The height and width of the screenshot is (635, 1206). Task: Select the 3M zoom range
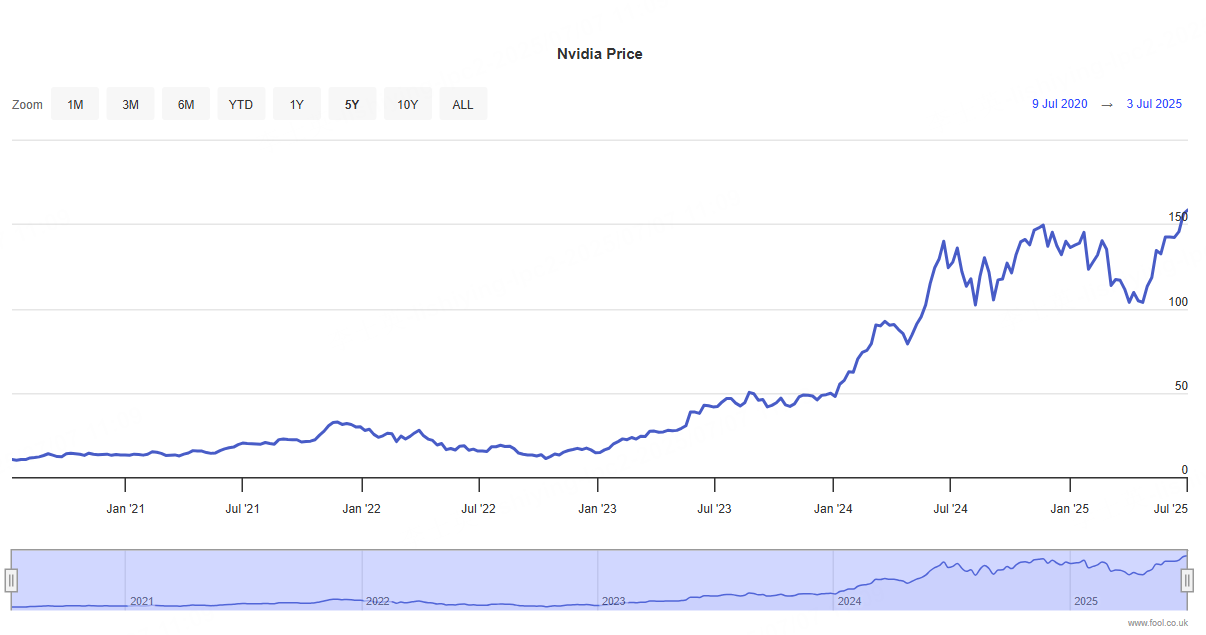click(x=130, y=104)
